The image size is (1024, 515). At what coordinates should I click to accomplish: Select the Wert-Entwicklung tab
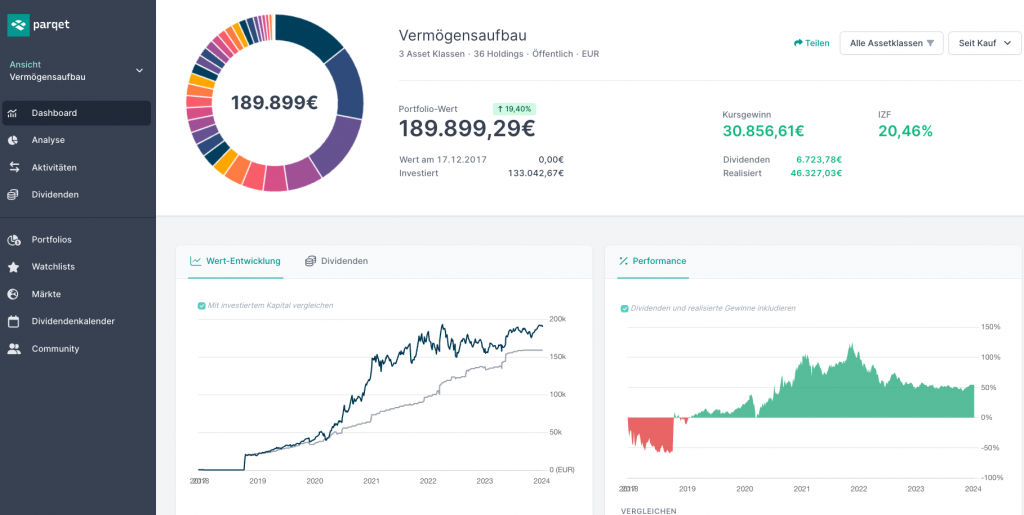tap(235, 261)
